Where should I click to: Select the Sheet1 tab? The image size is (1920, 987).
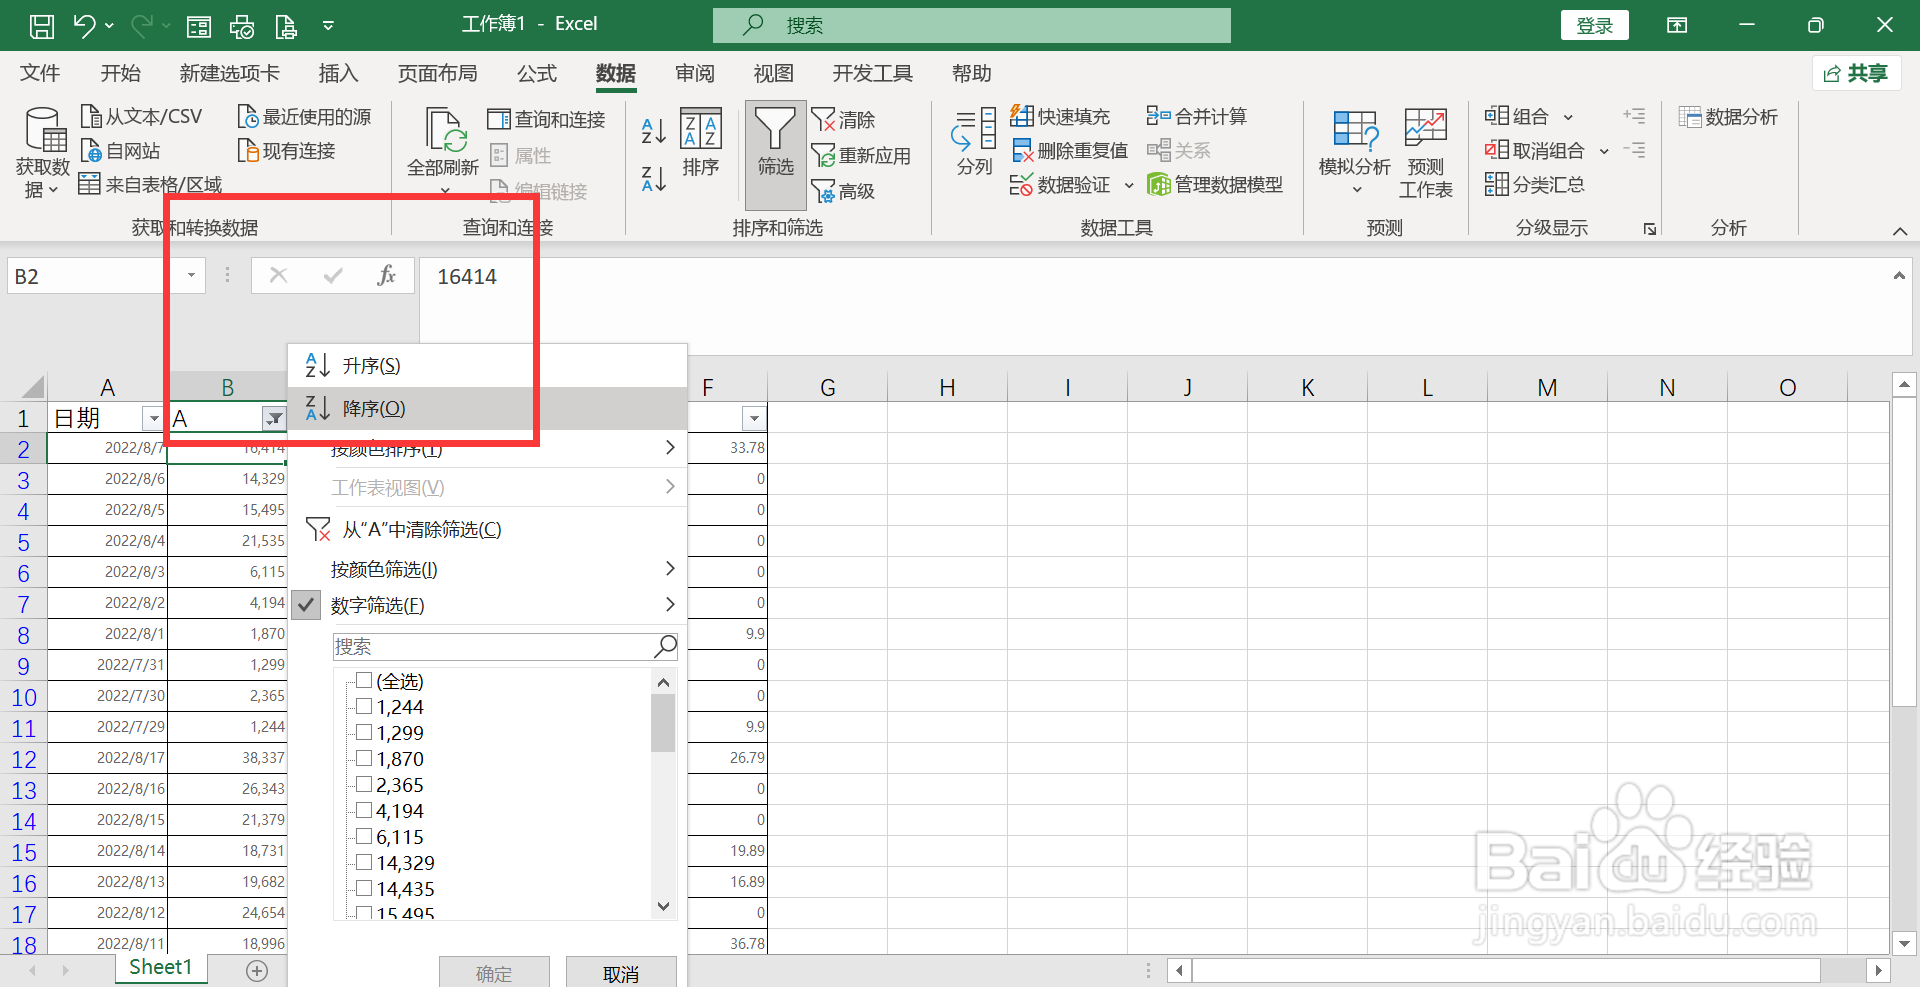pyautogui.click(x=160, y=968)
